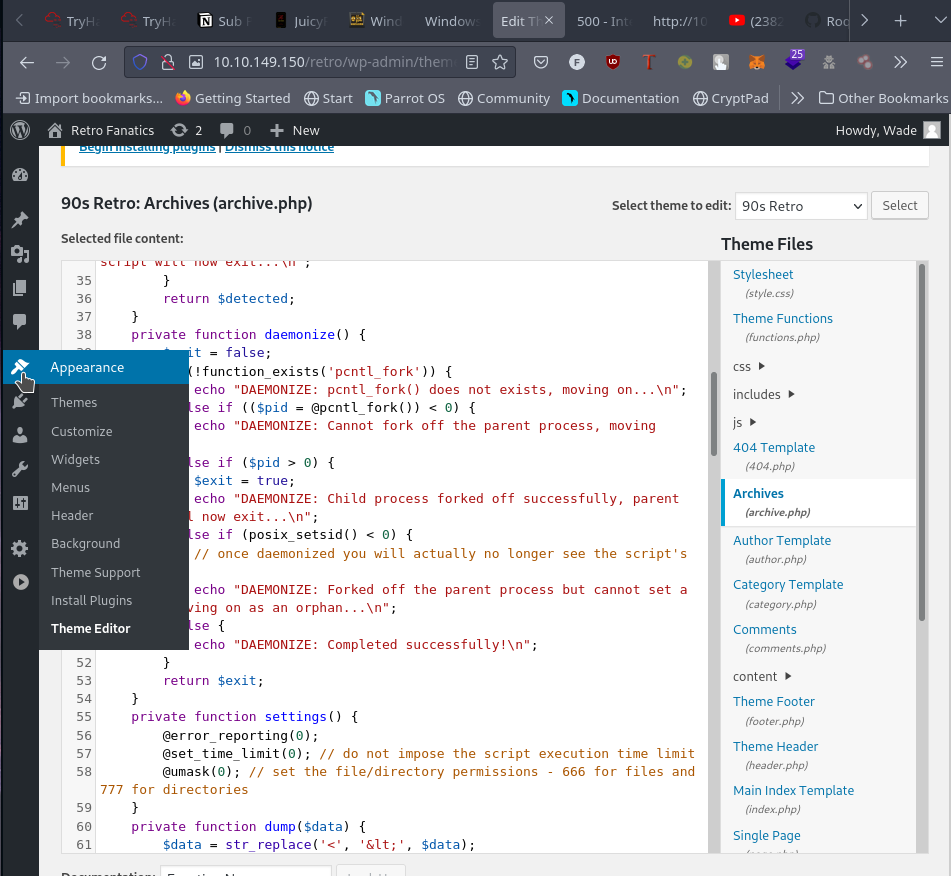This screenshot has height=876, width=951.
Task: Open Howdy, Wade account menu
Action: pyautogui.click(x=887, y=130)
